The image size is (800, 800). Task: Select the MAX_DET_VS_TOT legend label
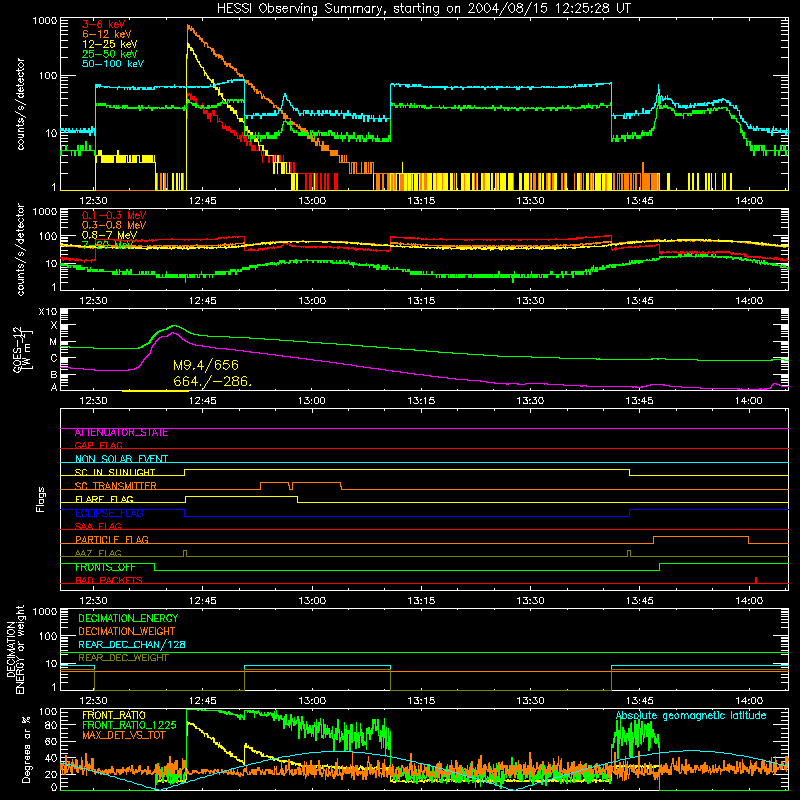point(123,735)
